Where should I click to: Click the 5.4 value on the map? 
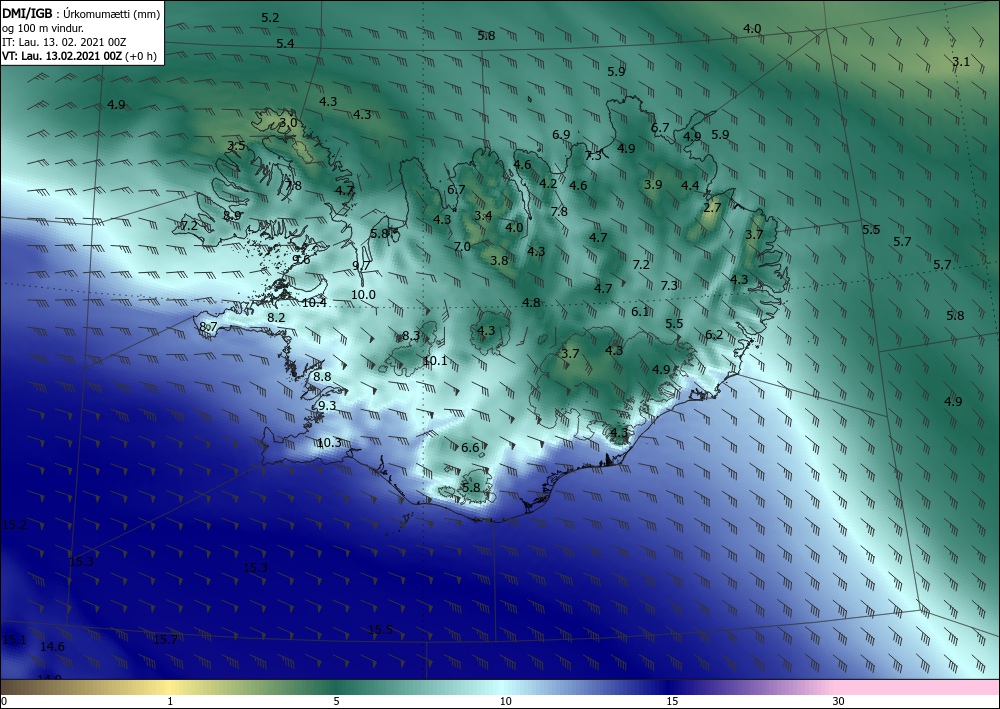pos(285,44)
